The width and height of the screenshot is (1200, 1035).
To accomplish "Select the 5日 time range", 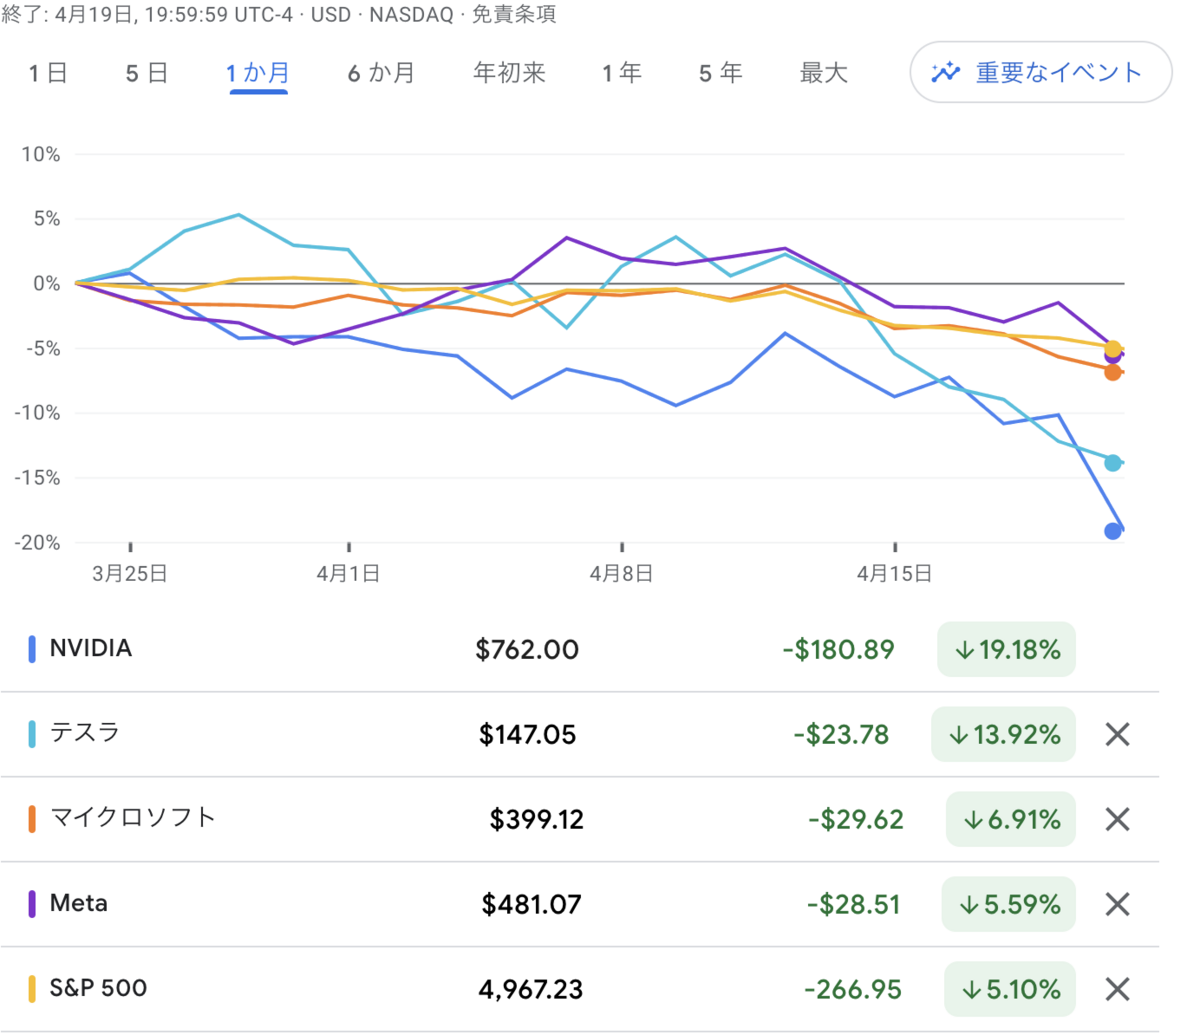I will (x=147, y=73).
